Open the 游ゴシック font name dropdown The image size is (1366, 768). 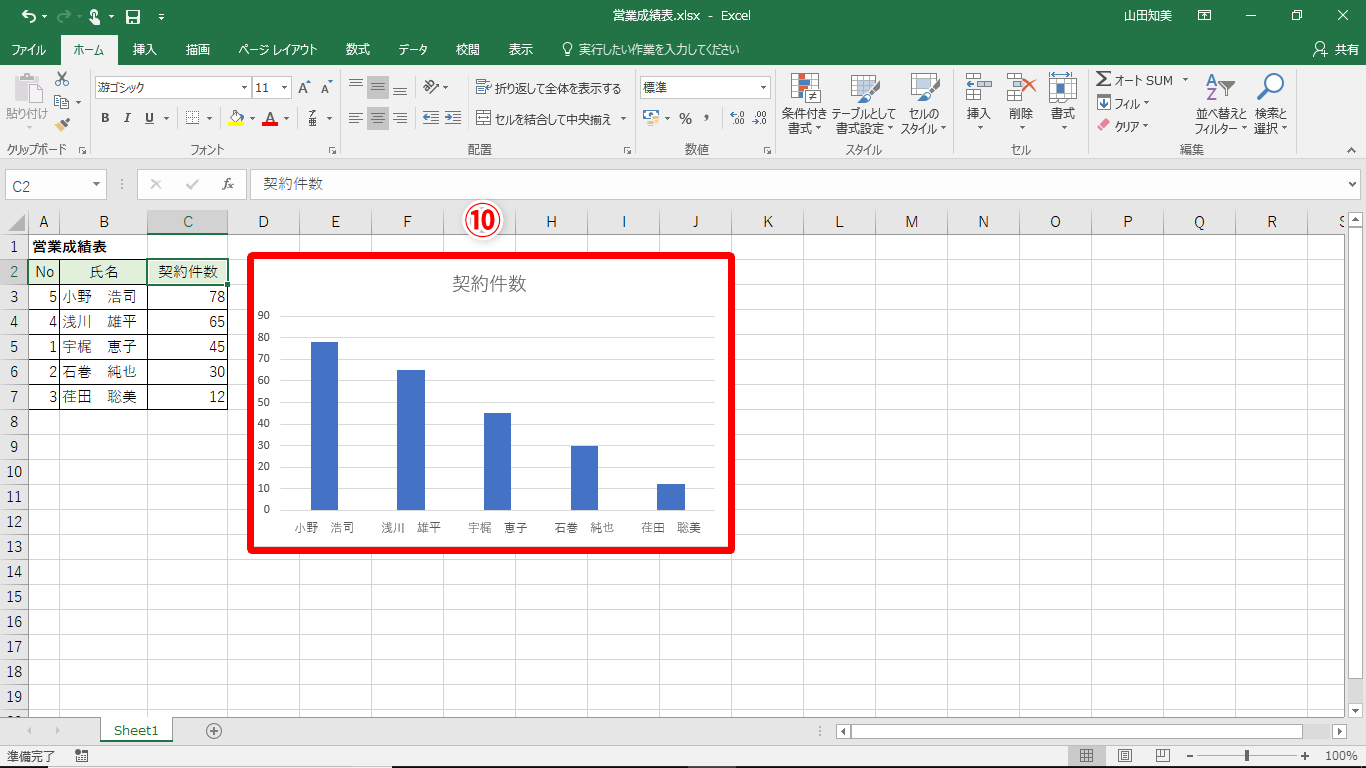(242, 88)
